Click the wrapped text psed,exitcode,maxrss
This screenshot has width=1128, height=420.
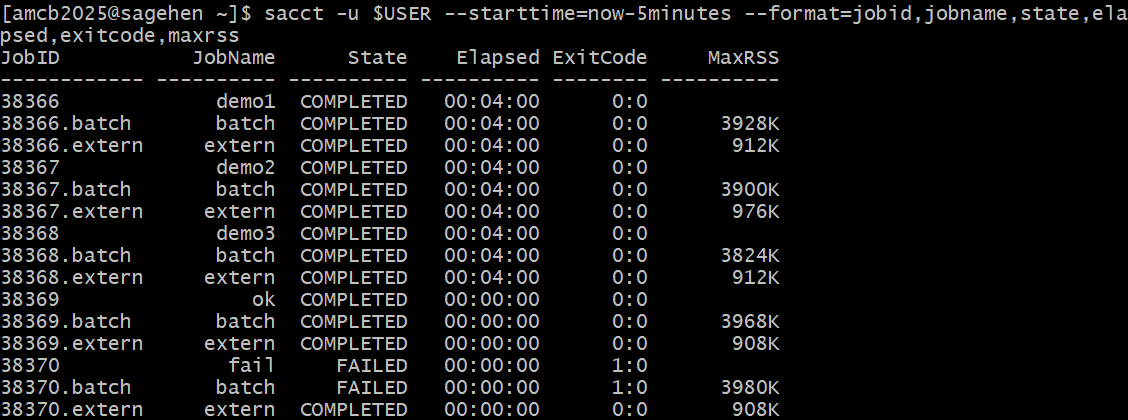click(x=119, y=36)
